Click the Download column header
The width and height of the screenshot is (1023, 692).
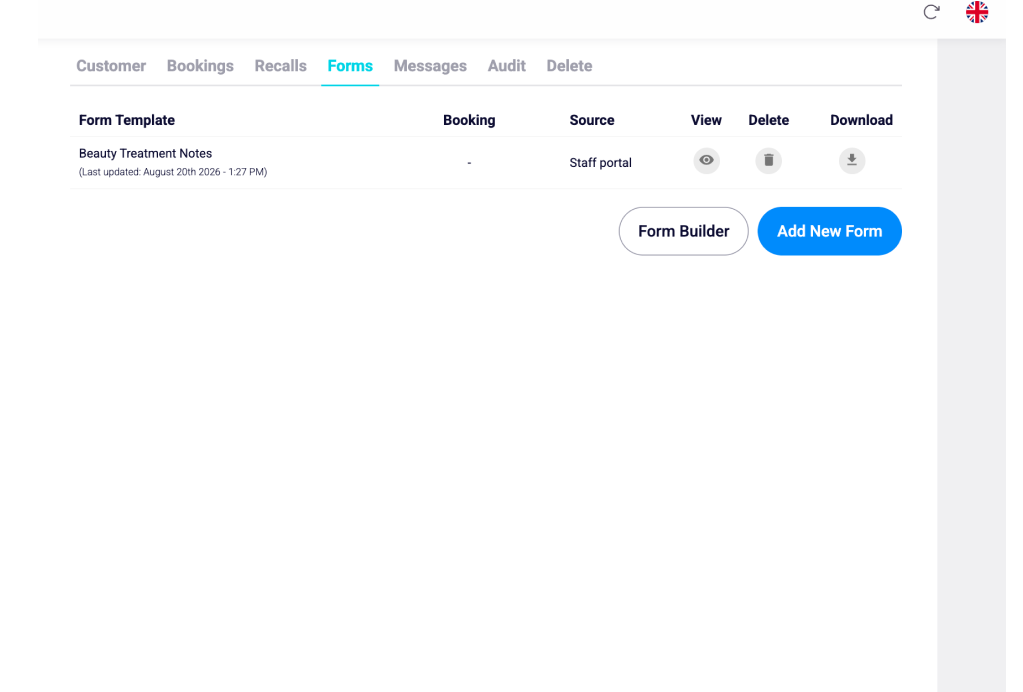pos(861,120)
